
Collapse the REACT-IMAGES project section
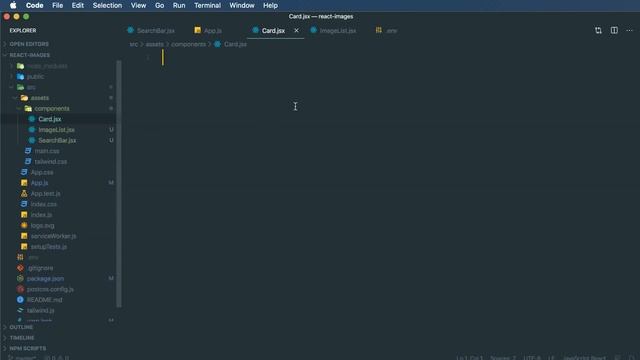[x=29, y=55]
